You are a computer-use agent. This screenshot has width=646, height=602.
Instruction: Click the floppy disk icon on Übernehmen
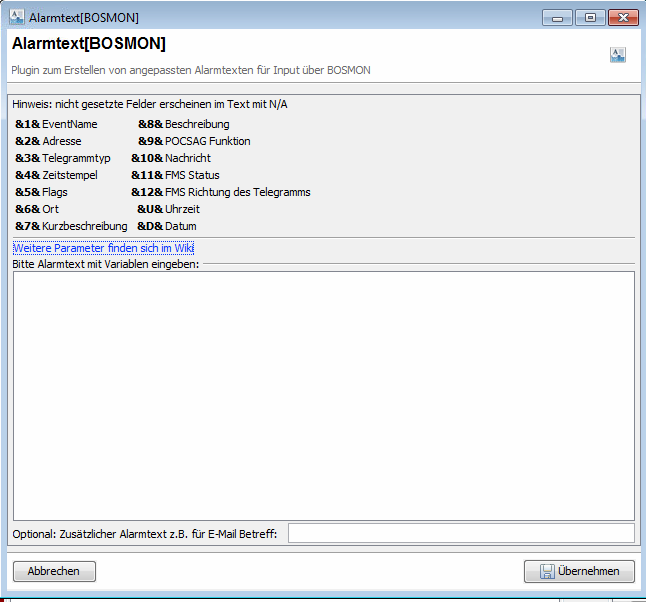tap(547, 571)
